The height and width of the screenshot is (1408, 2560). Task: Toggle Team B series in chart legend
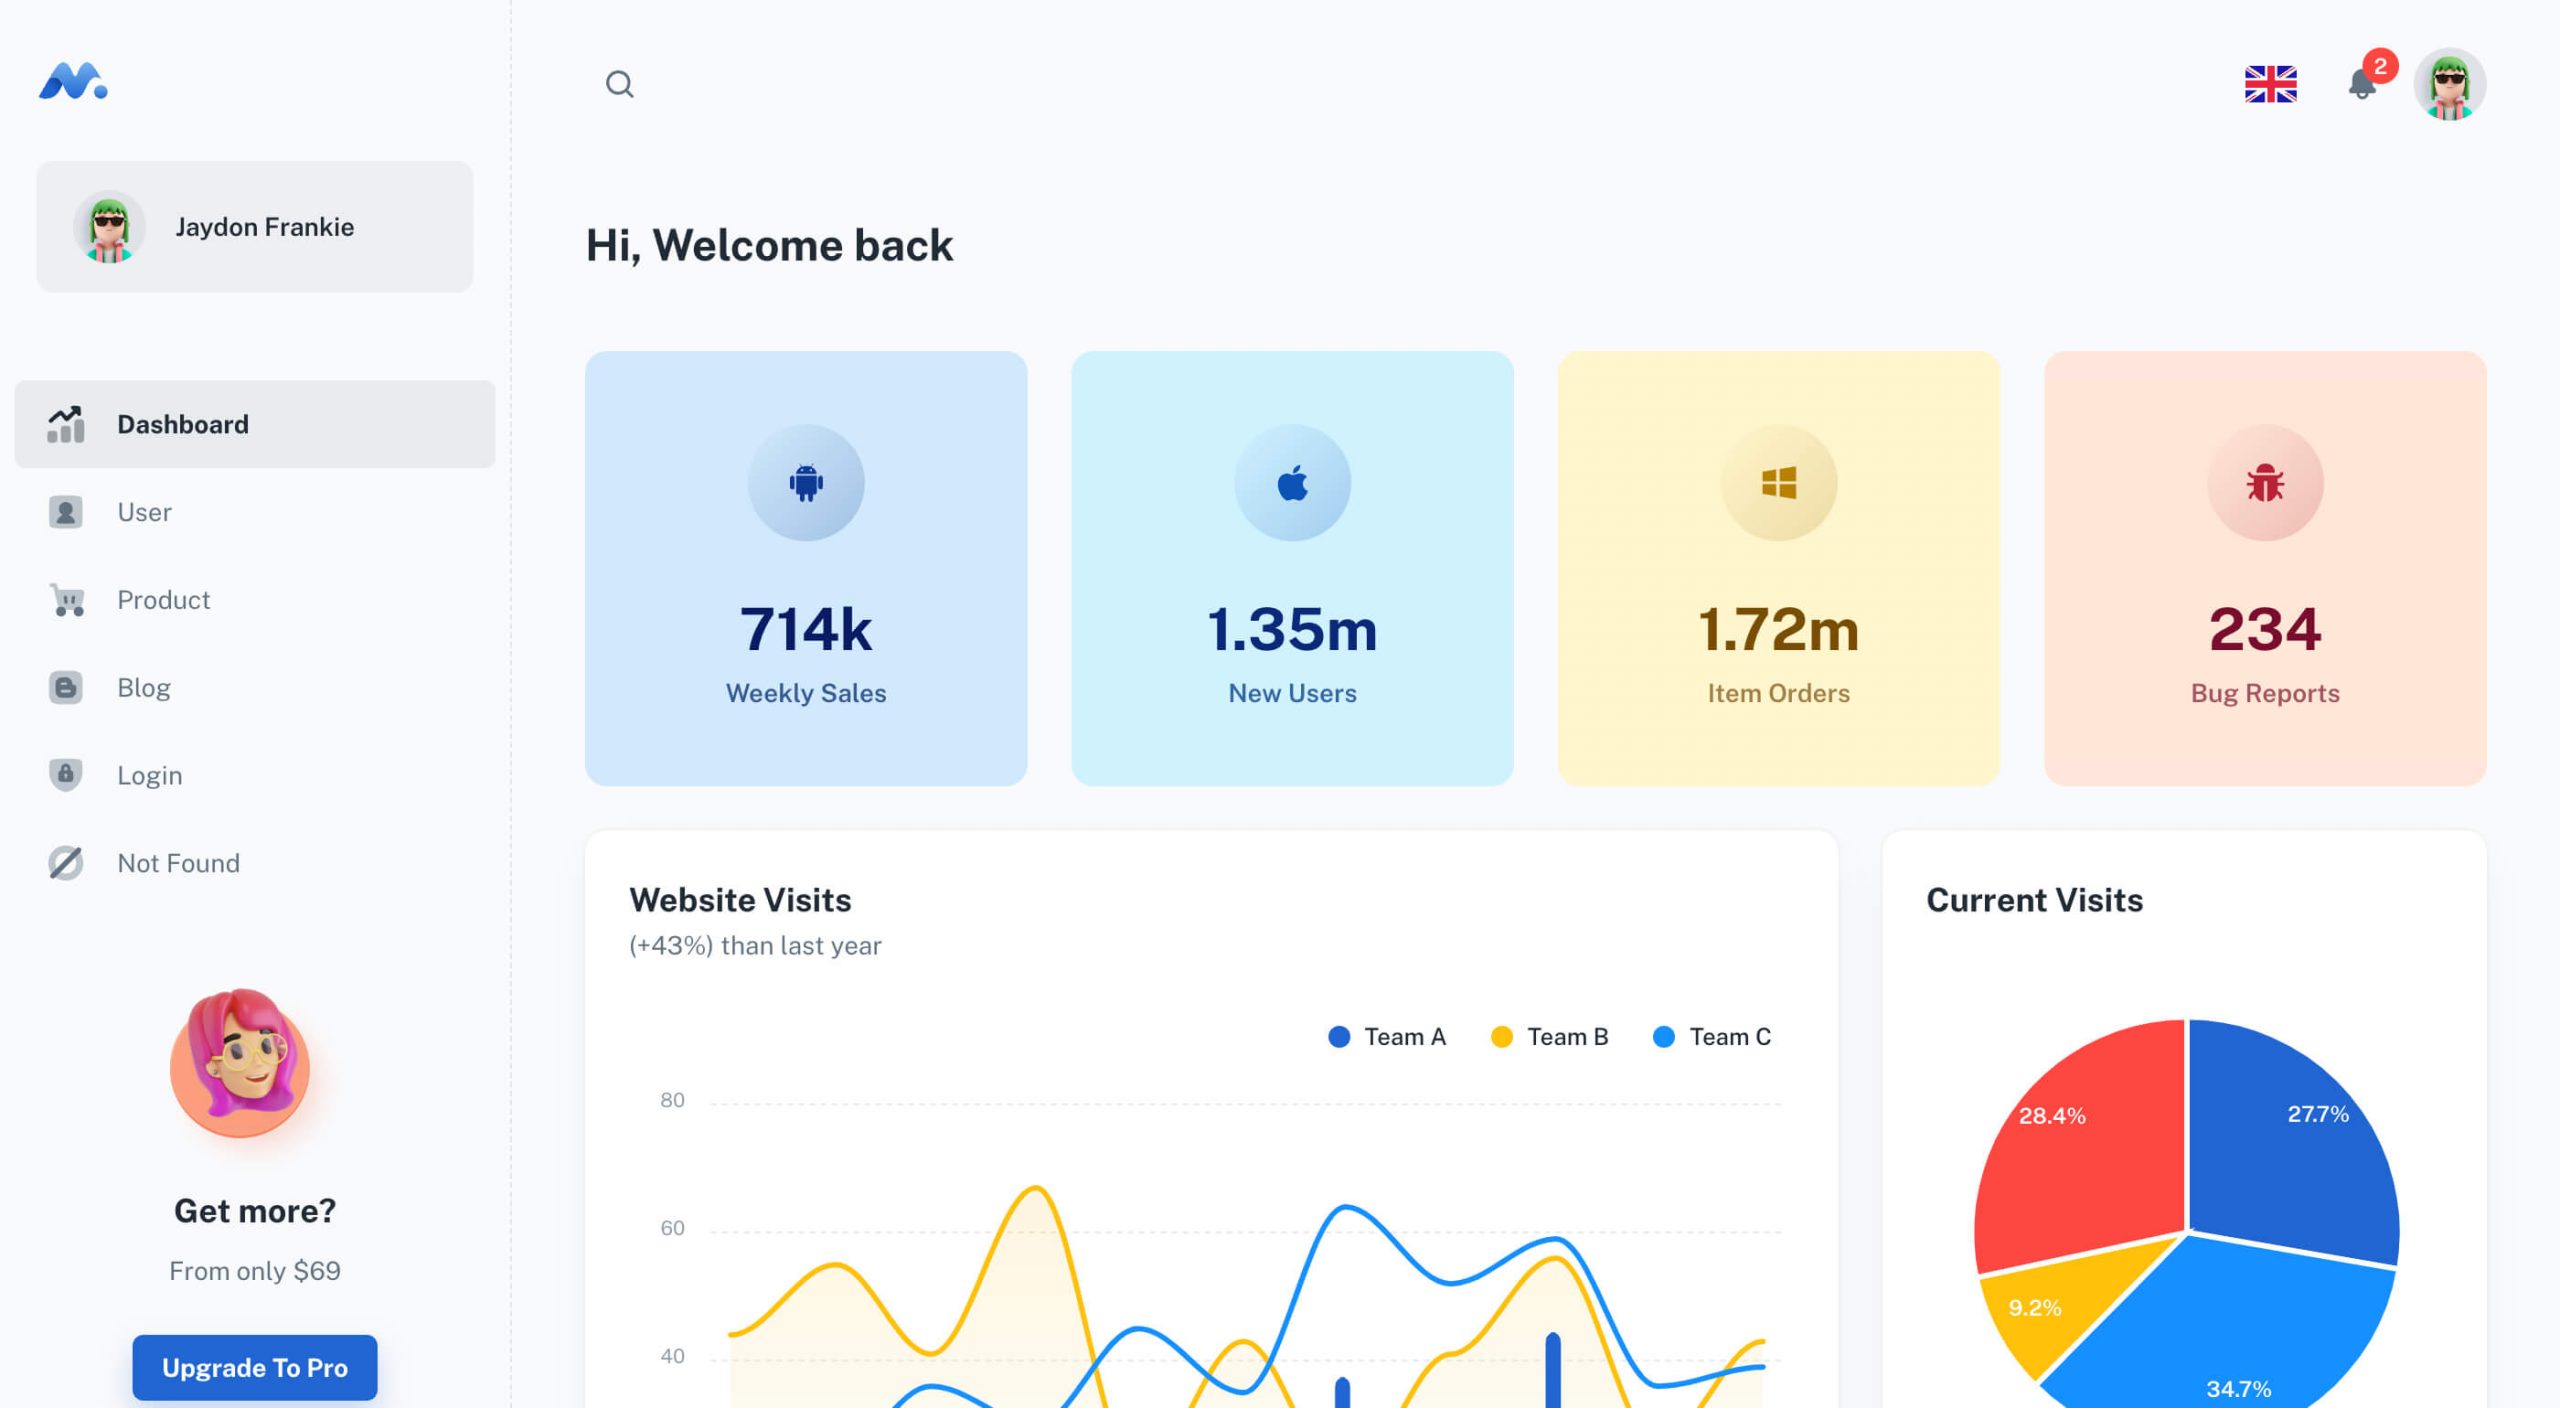(x=1549, y=1037)
